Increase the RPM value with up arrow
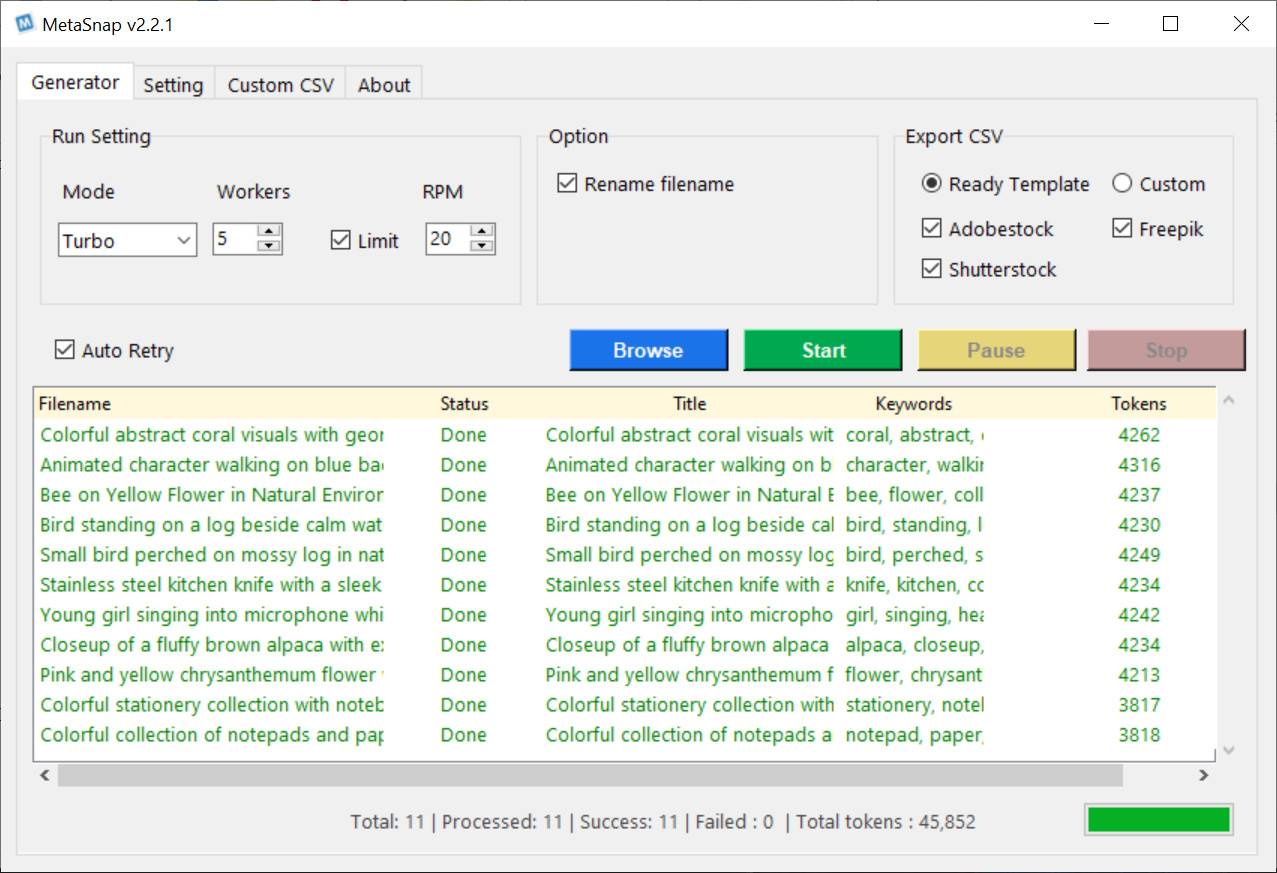This screenshot has width=1277, height=873. [482, 232]
